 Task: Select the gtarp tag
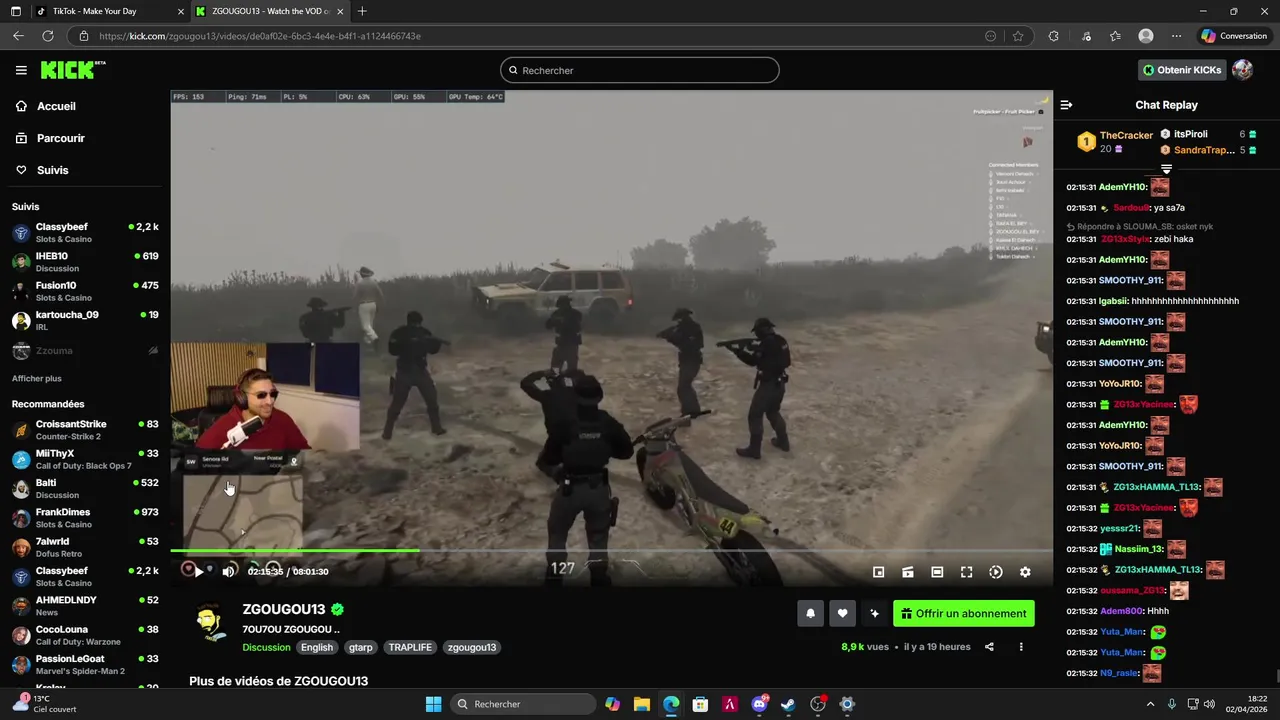[361, 647]
